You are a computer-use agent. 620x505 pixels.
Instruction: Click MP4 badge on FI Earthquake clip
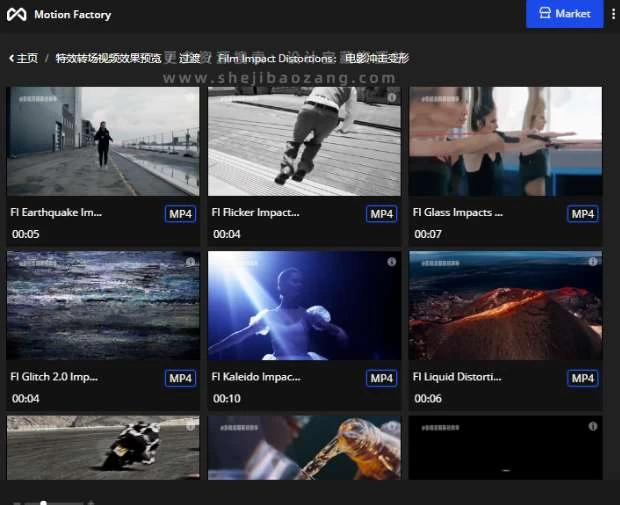coord(180,214)
